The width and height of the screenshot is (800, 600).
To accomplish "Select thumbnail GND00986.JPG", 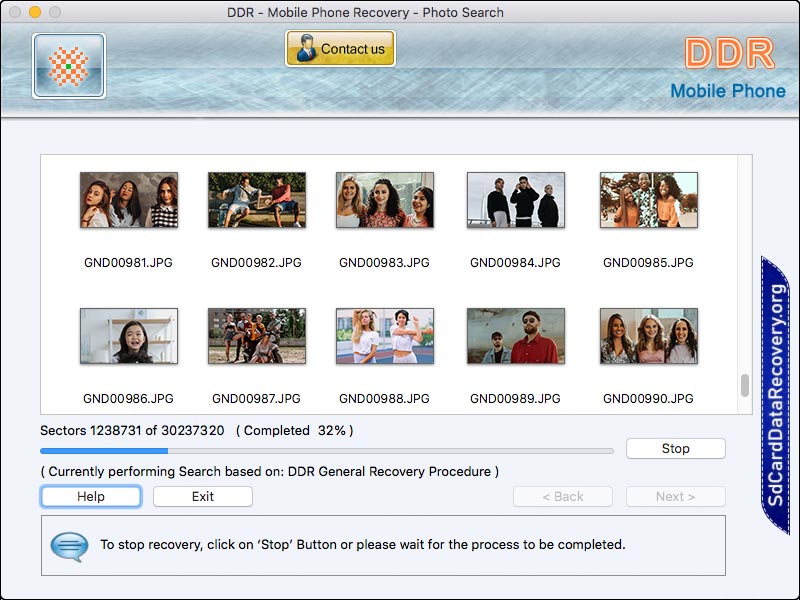I will pos(128,336).
